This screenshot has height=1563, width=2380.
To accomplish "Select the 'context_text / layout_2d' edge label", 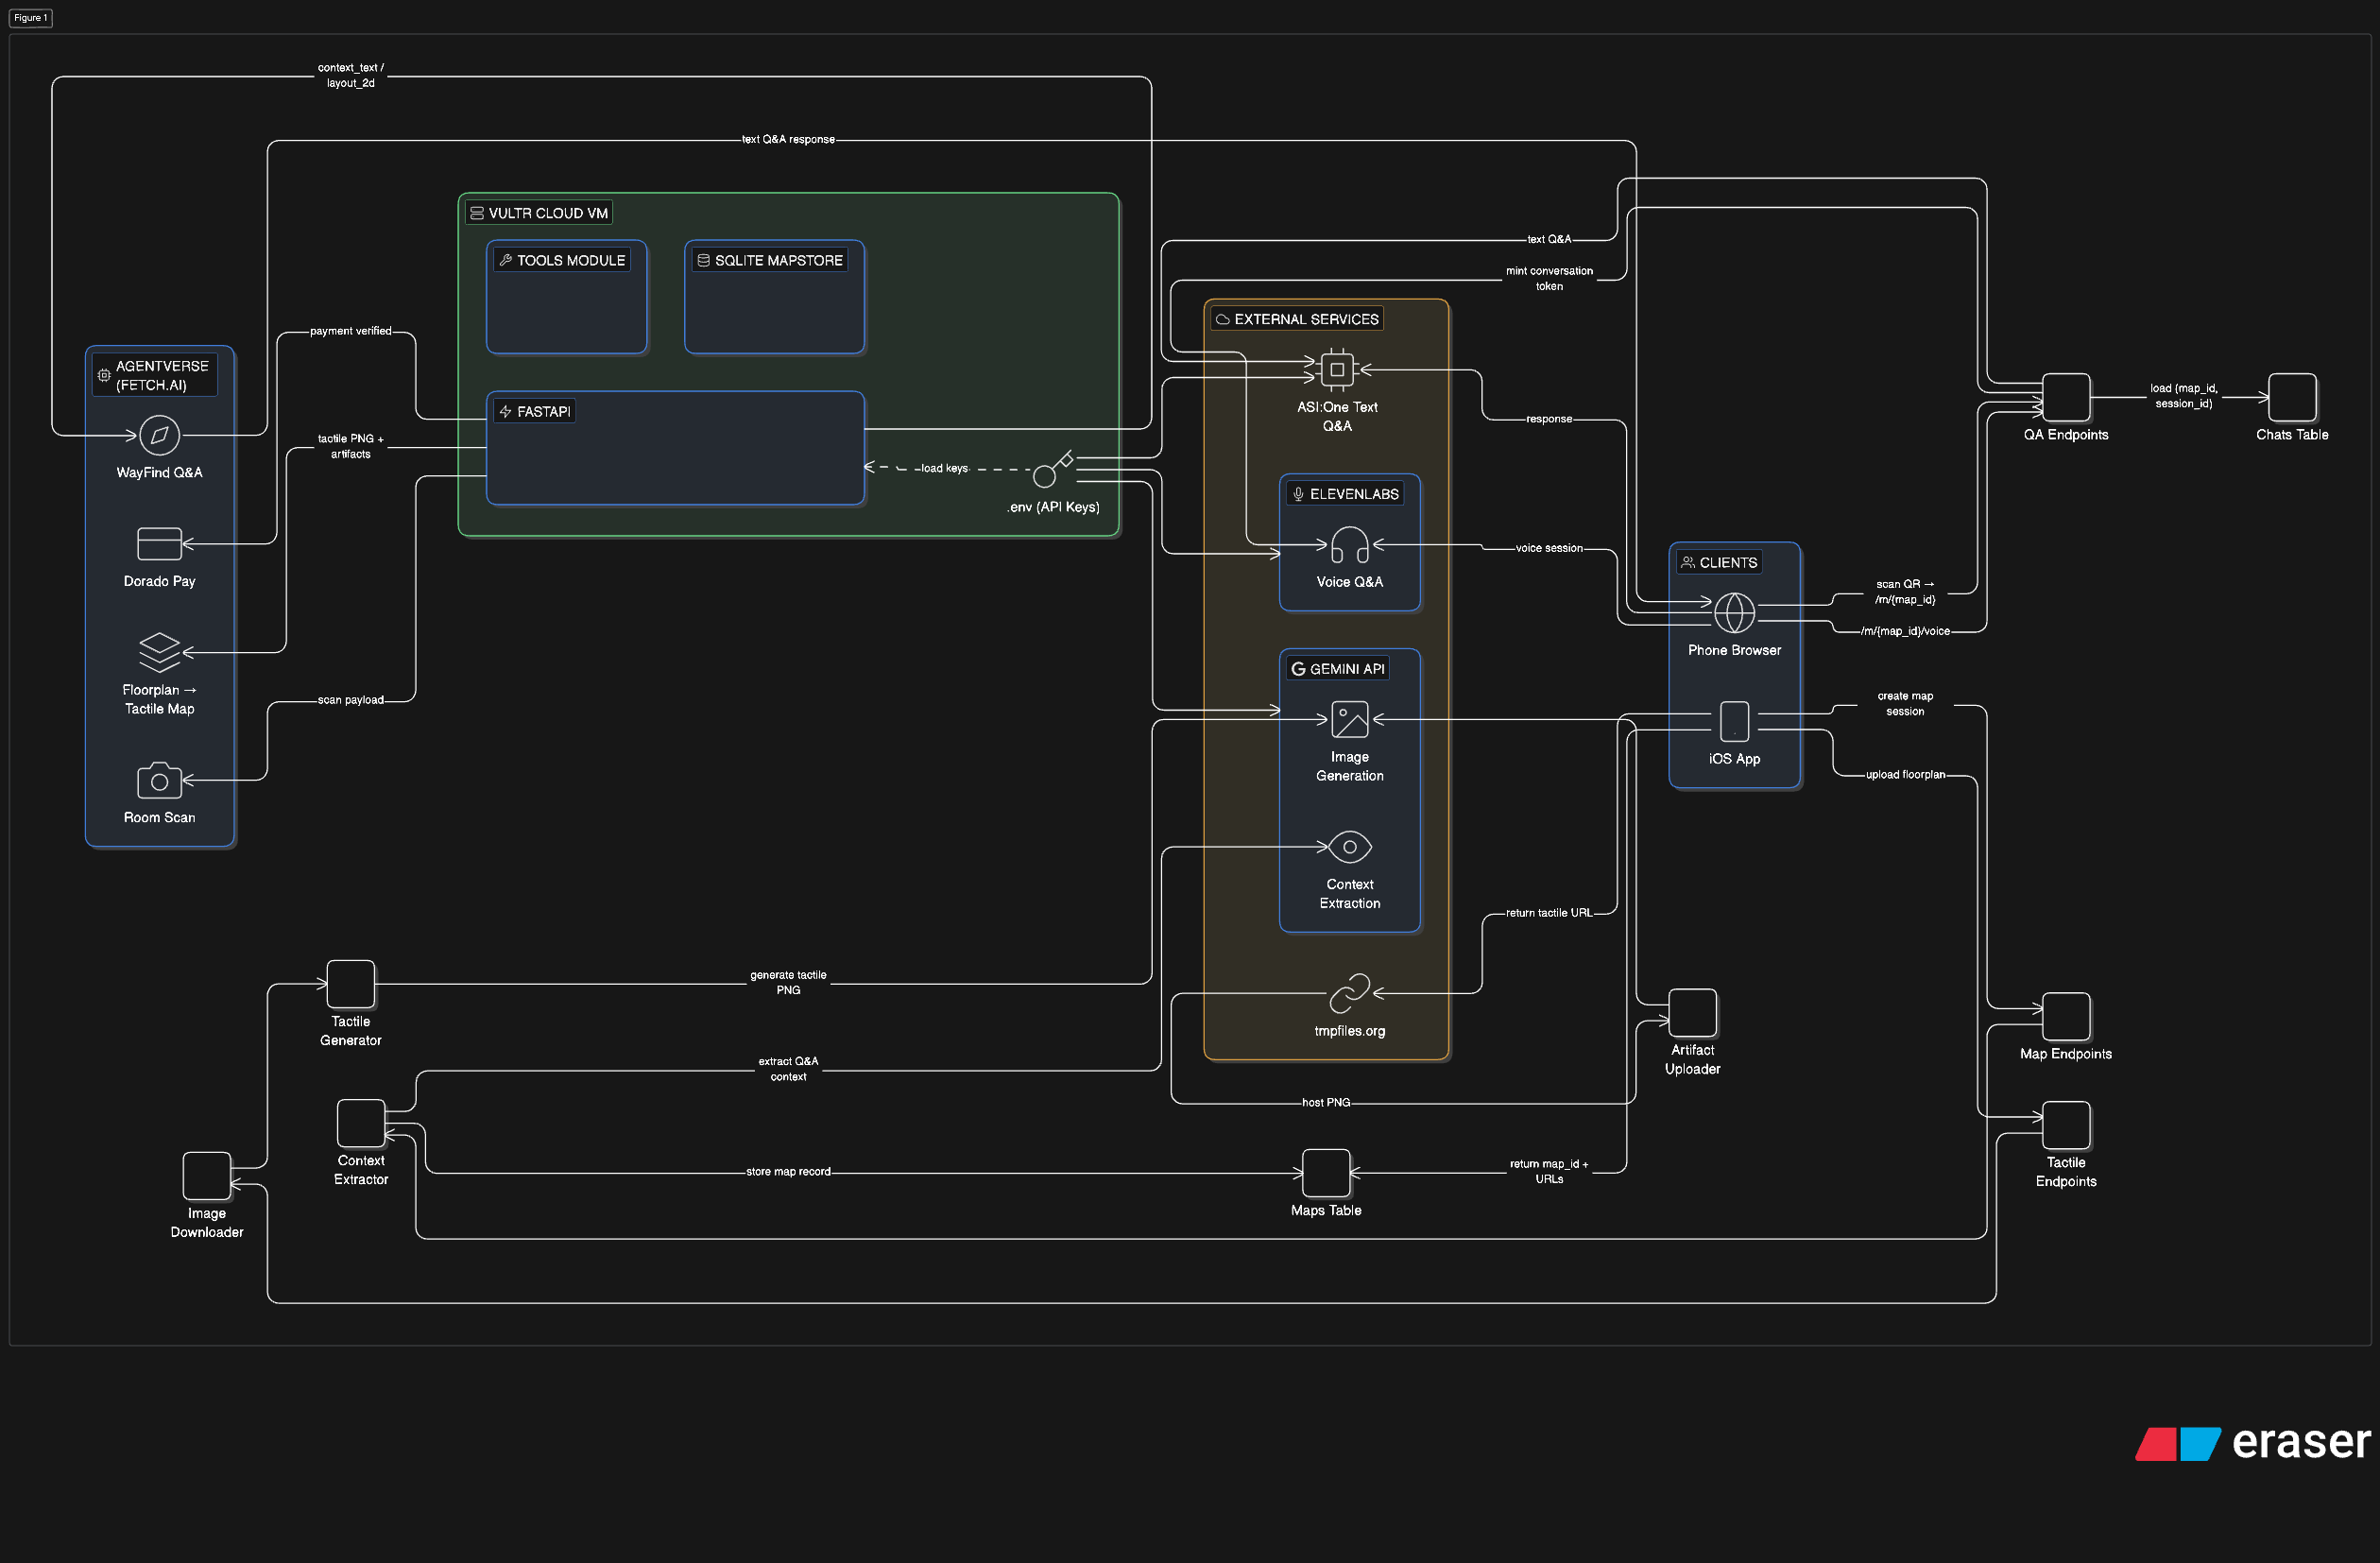I will (x=351, y=76).
